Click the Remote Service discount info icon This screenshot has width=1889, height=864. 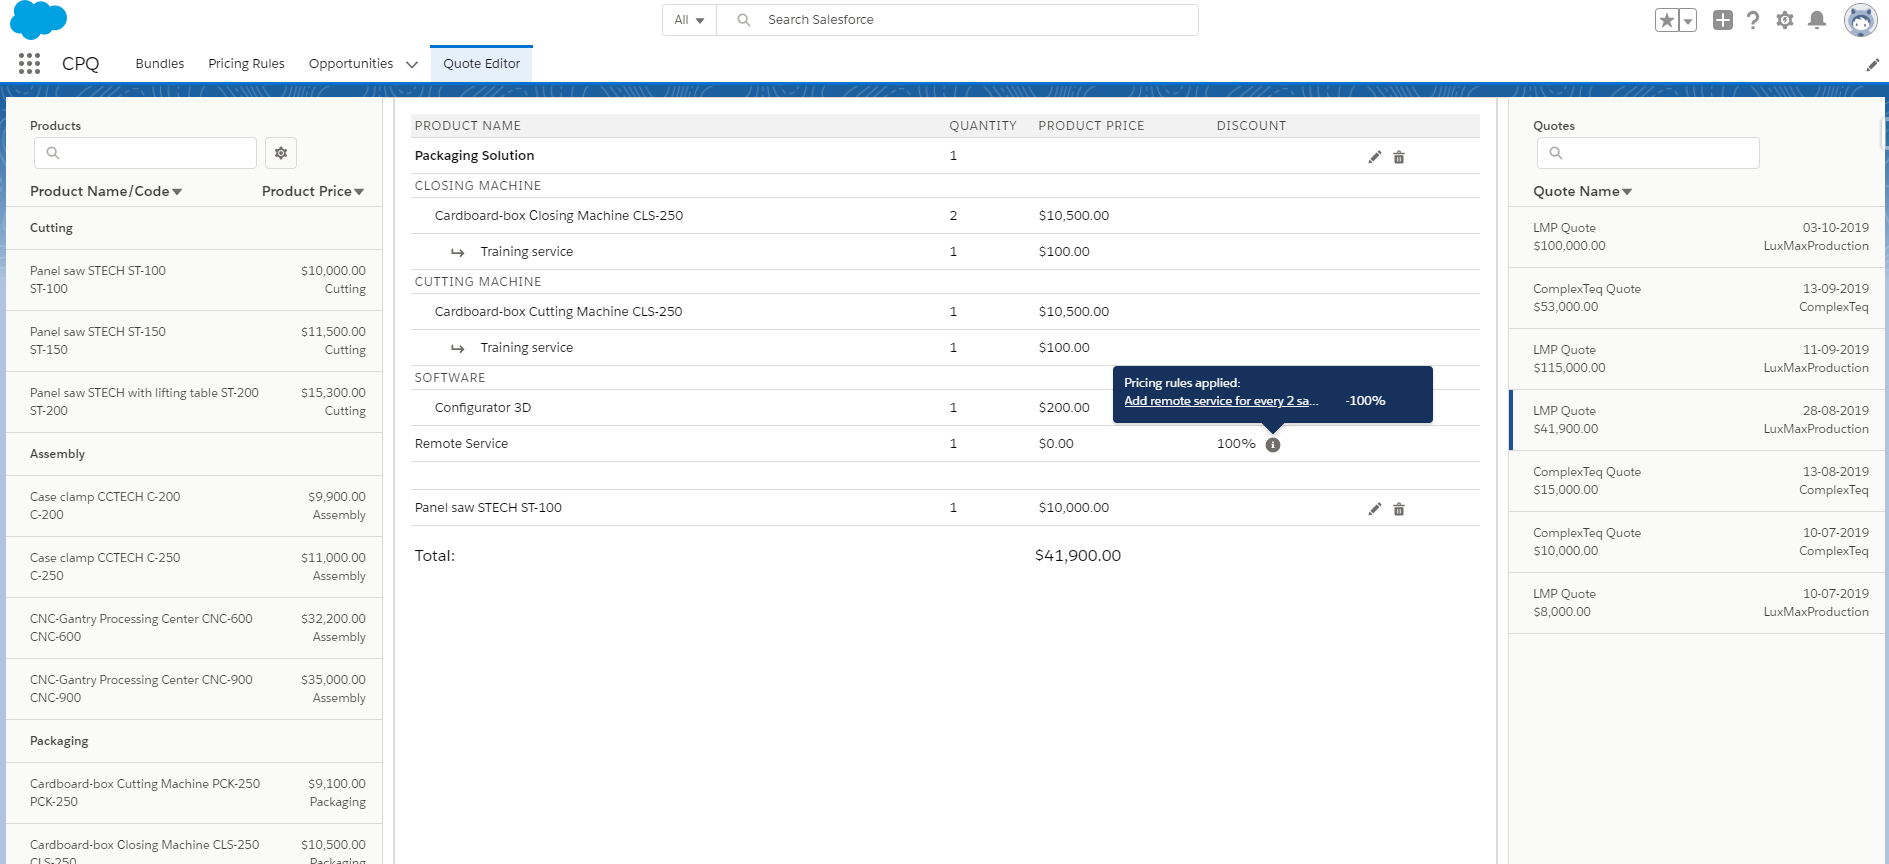[1273, 445]
